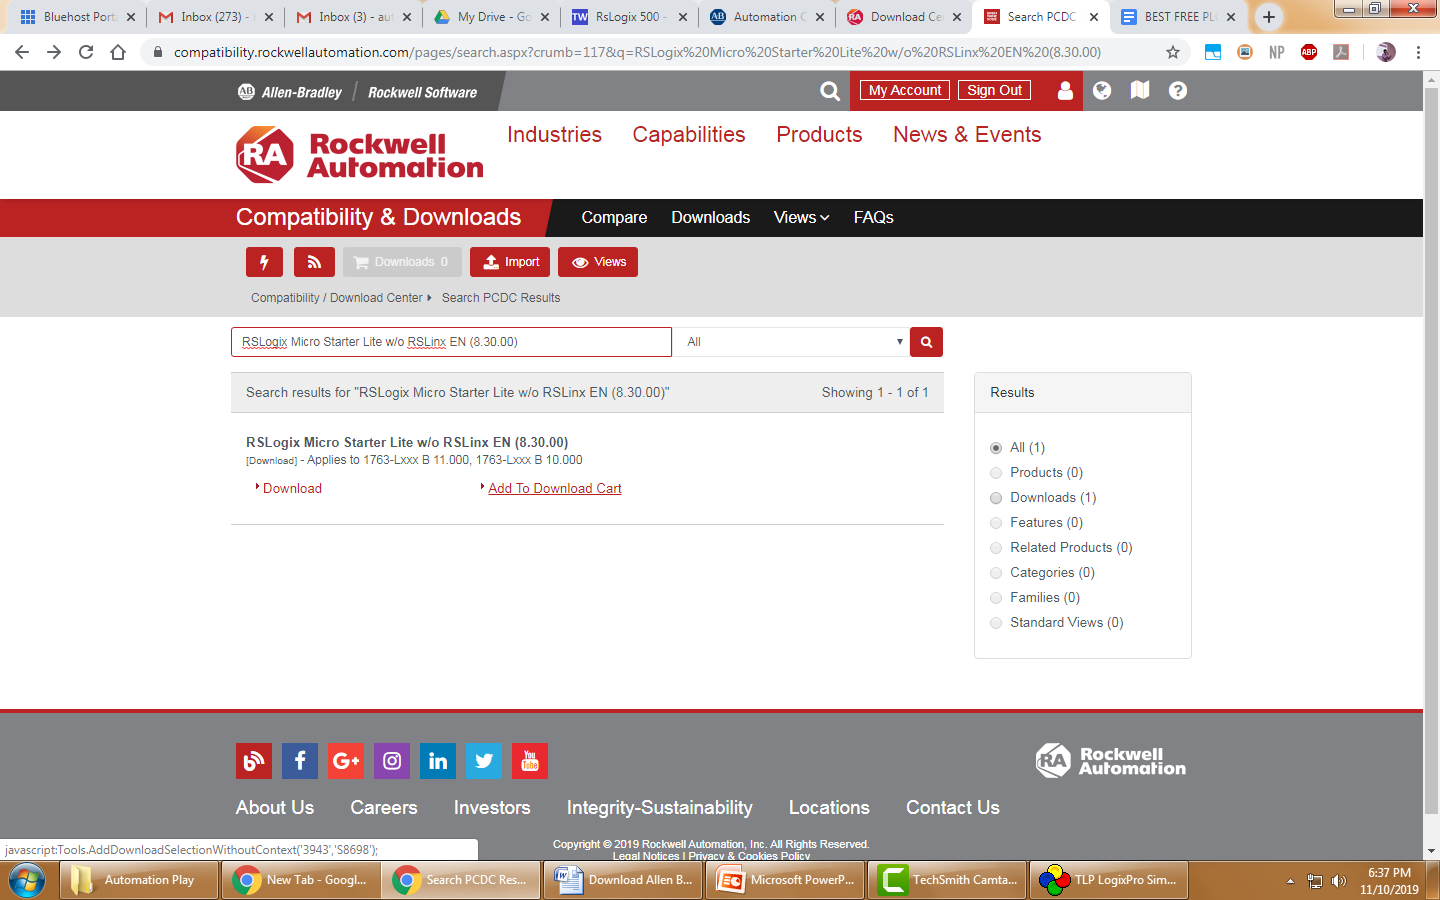Screen dimensions: 1440x900
Task: Select the Categories (0) radio button
Action: pyautogui.click(x=996, y=573)
